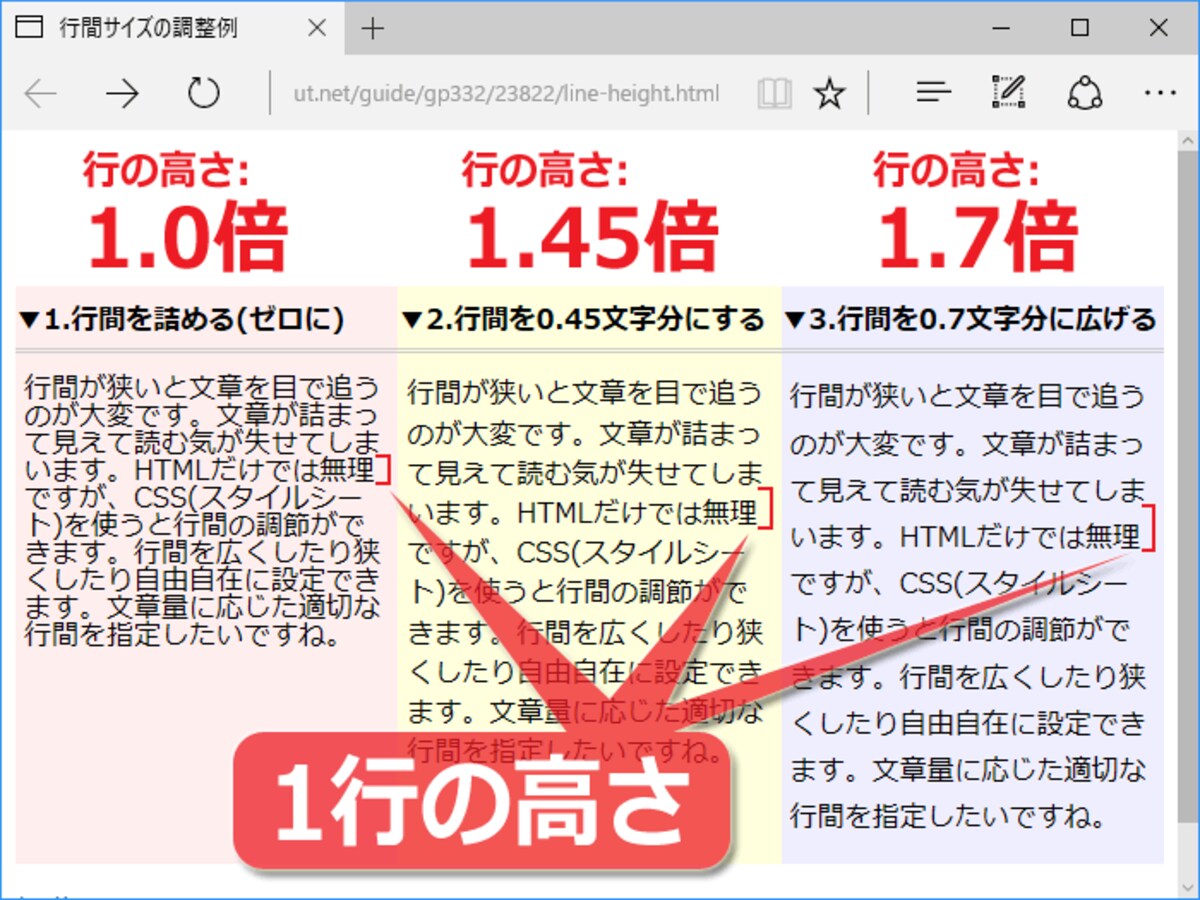Open the Share panel

pyautogui.click(x=1085, y=93)
